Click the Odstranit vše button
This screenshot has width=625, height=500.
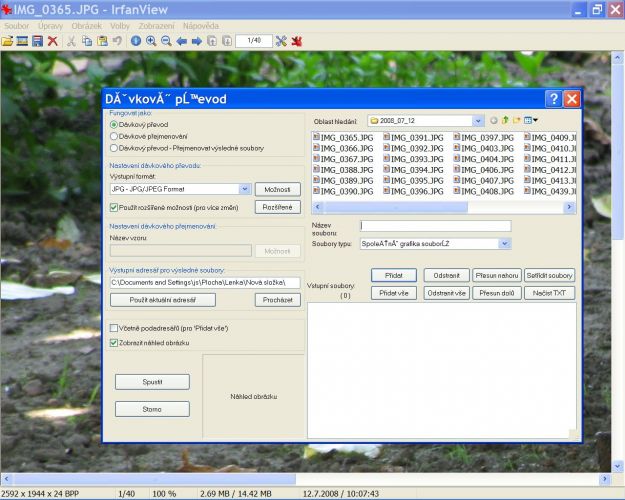(446, 293)
